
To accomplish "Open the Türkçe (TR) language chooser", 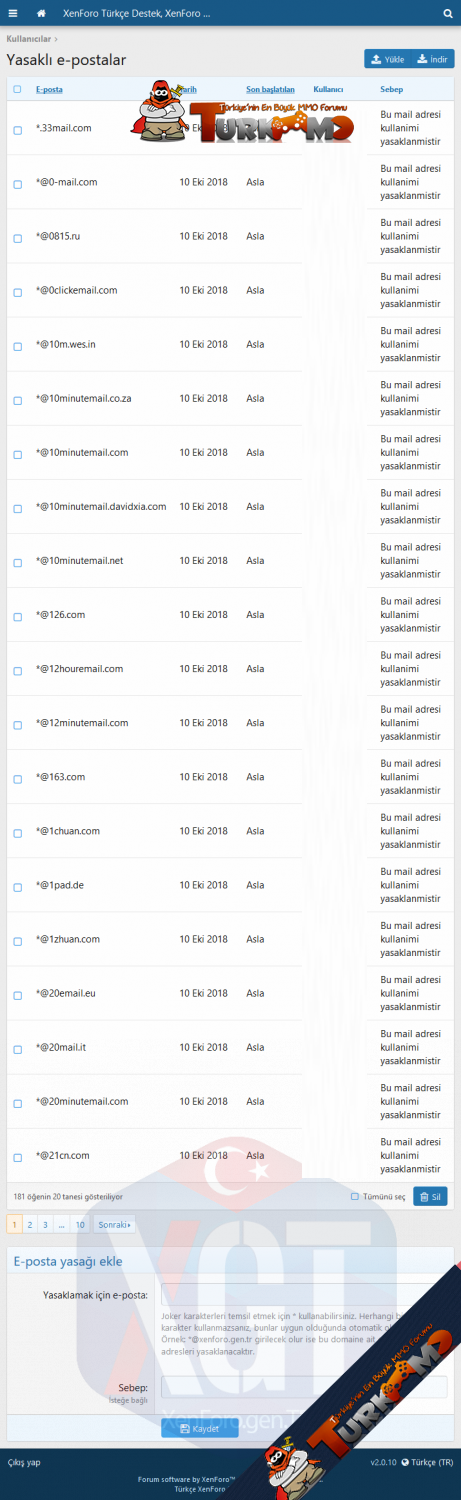I will (x=427, y=1462).
